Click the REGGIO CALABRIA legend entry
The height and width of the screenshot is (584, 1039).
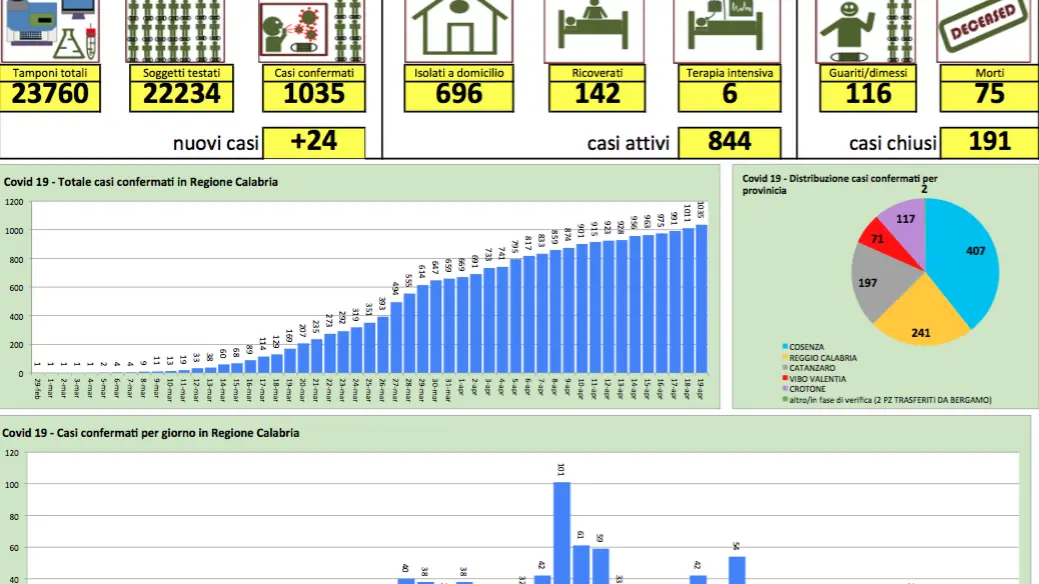(820, 358)
